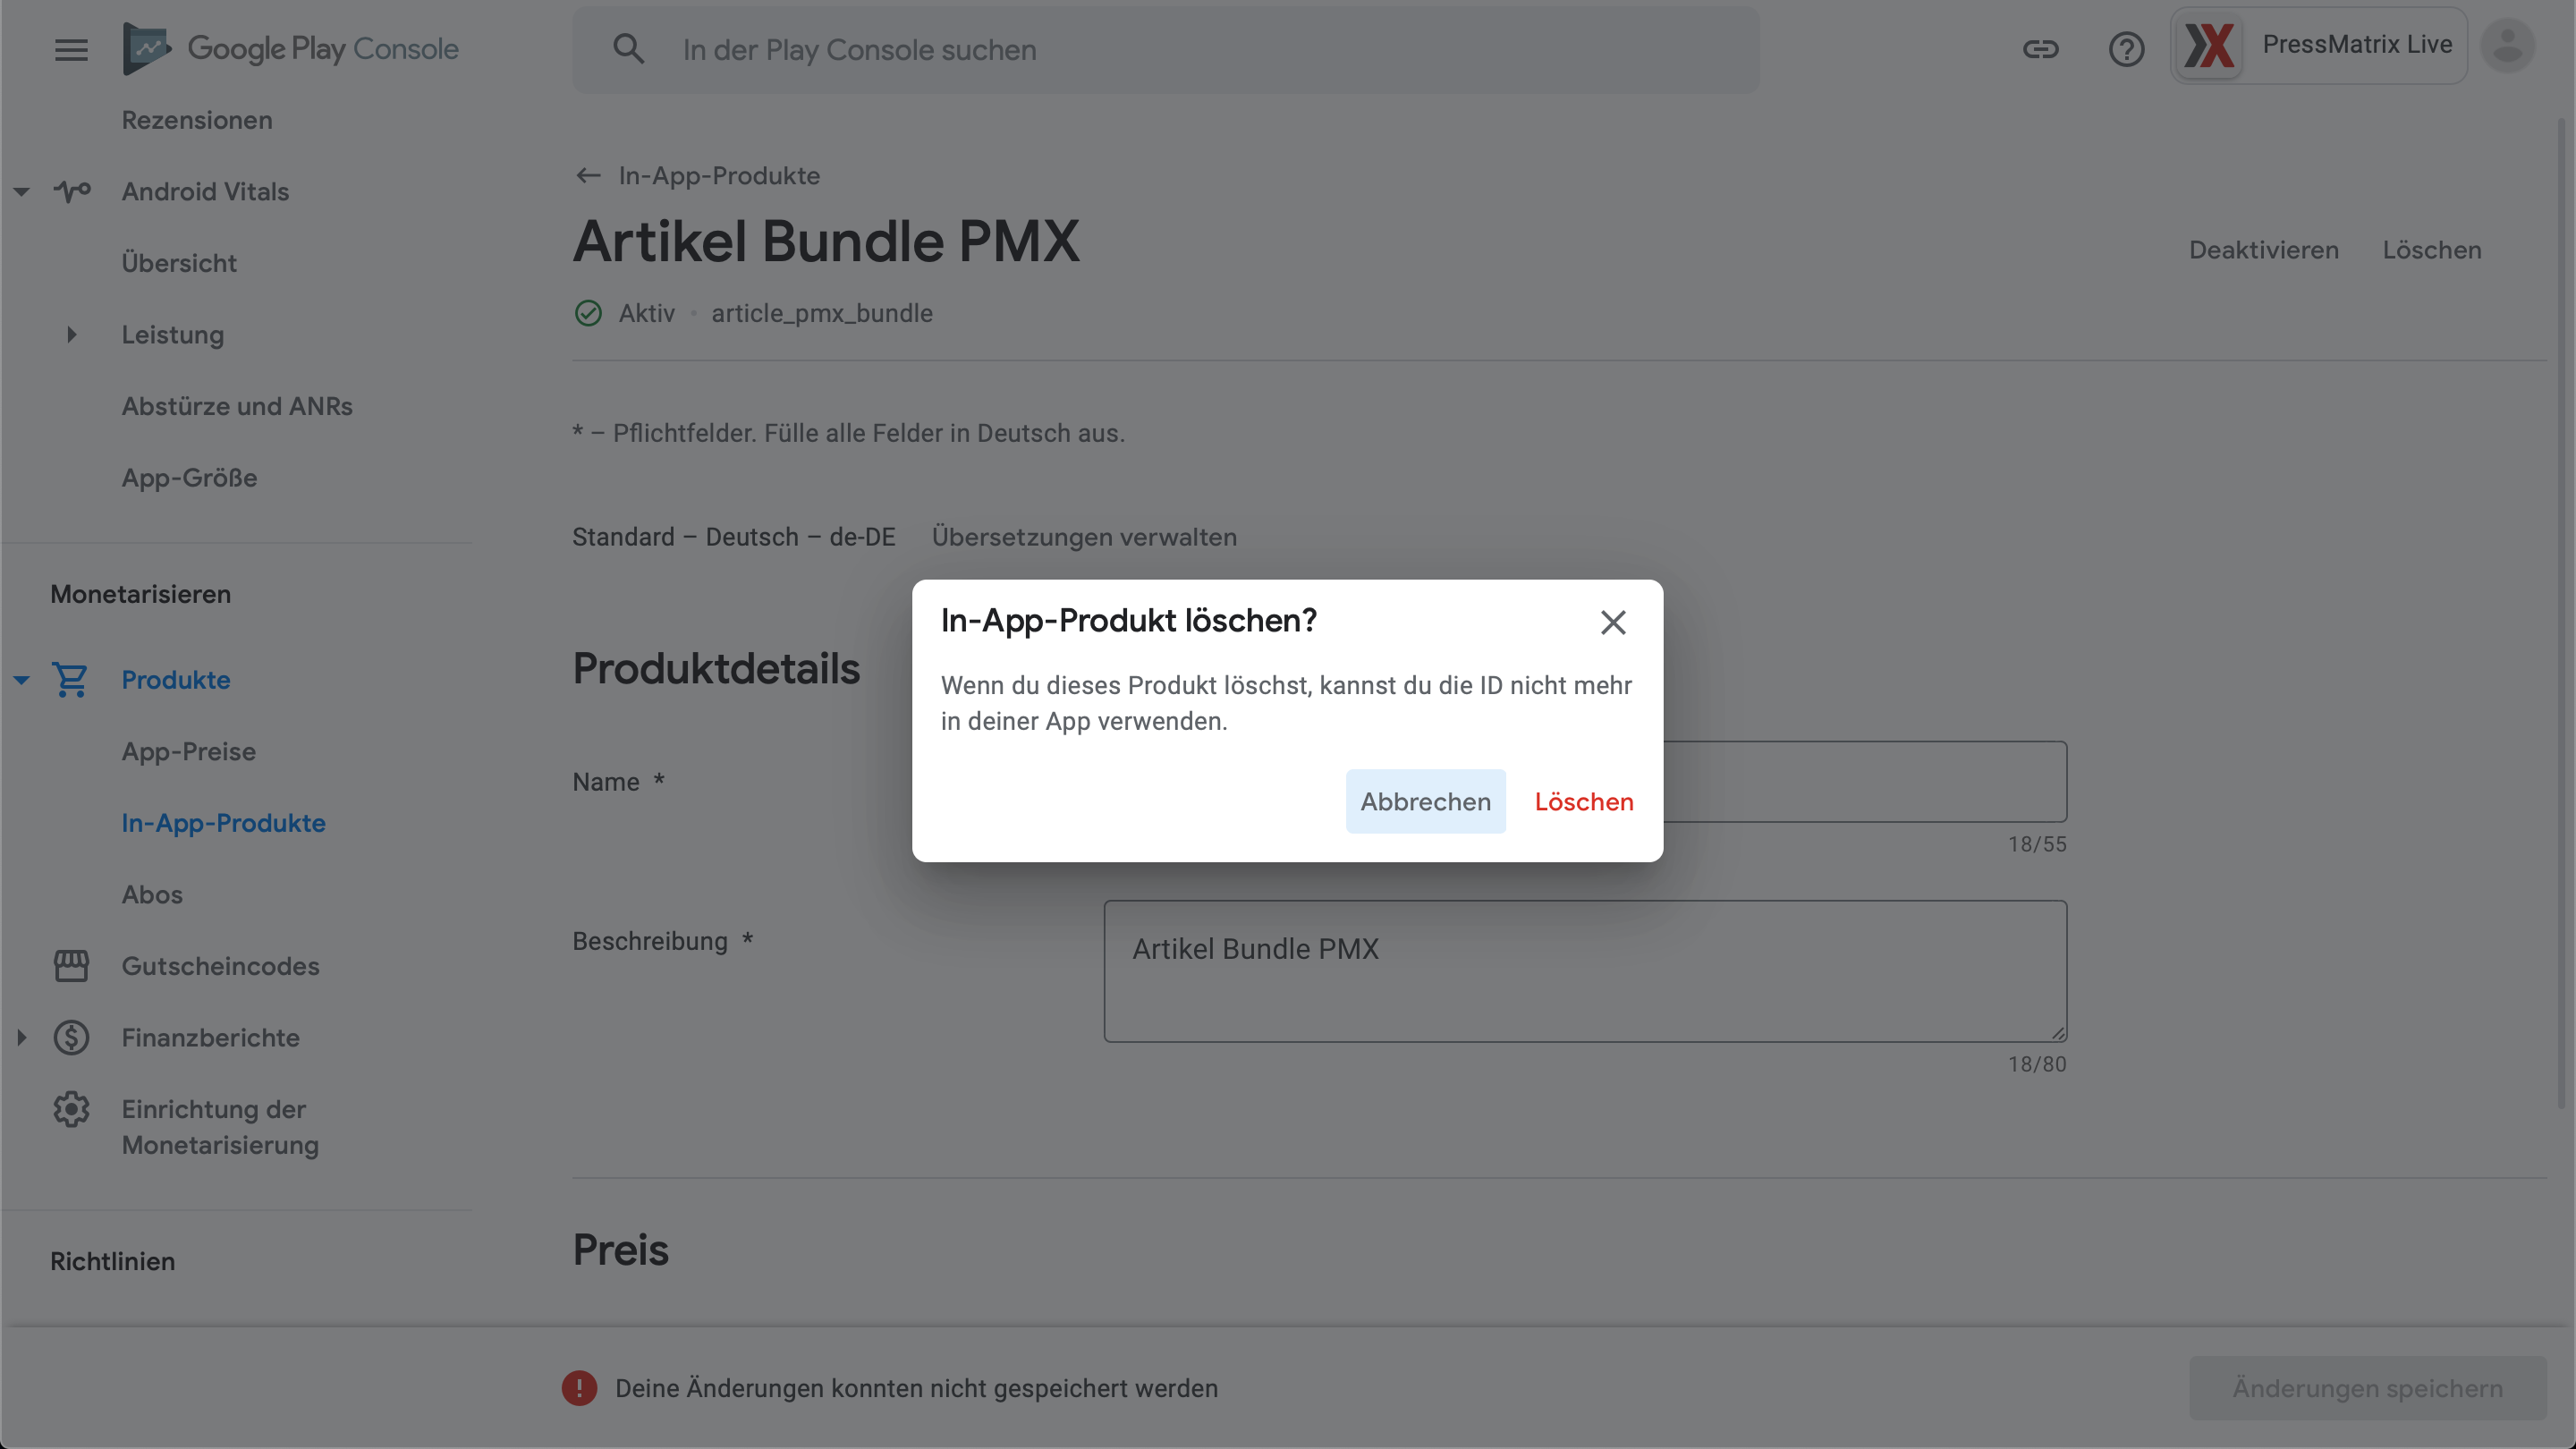Click the 'Deine Änderungen konnten nicht gespeichert werden' message
The width and height of the screenshot is (2576, 1449).
click(x=916, y=1388)
